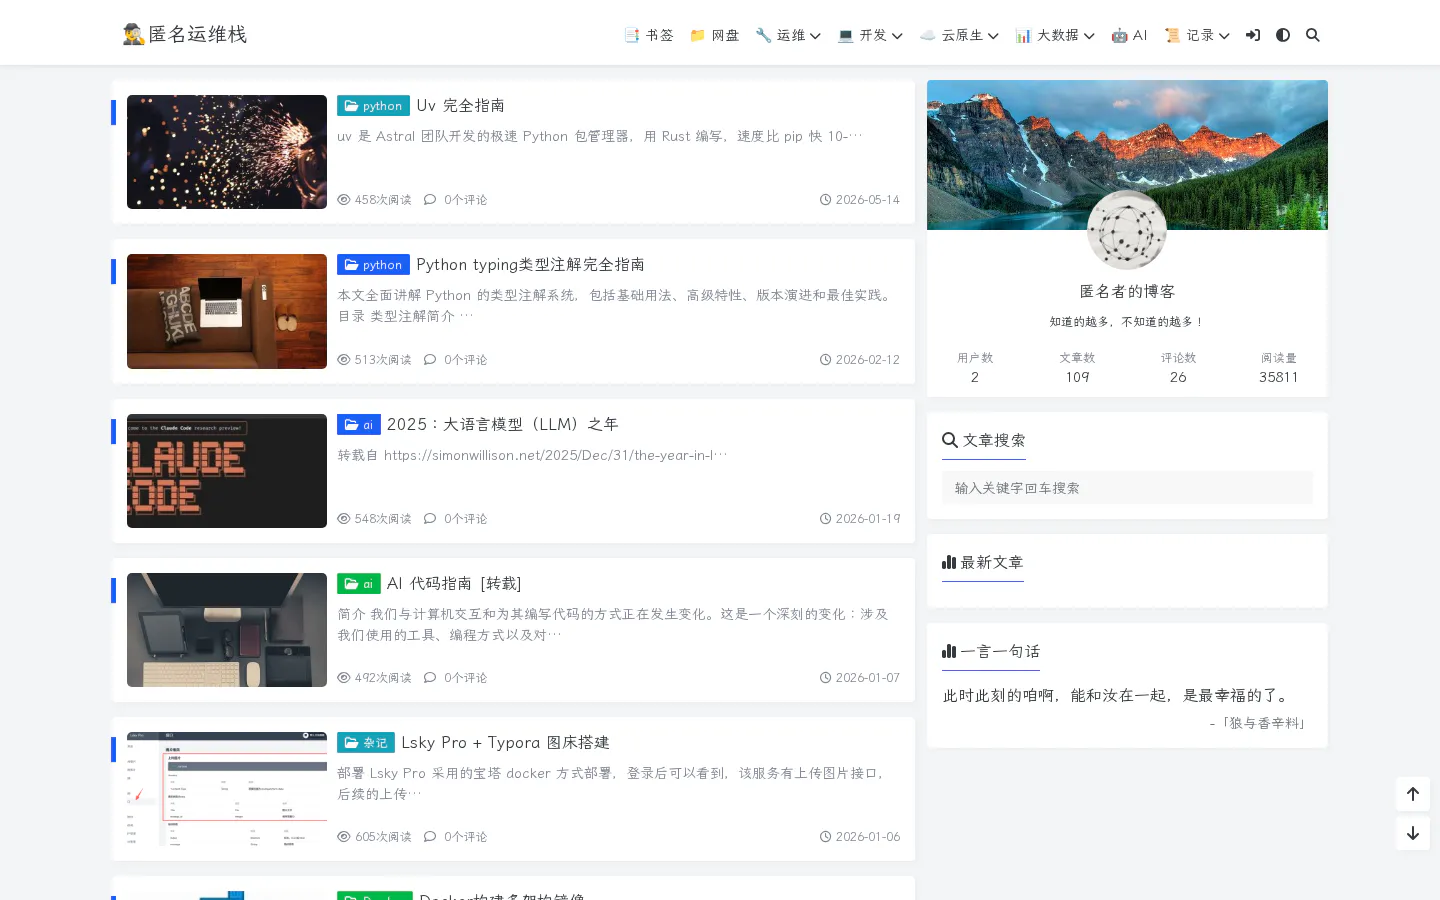Click the 文章搜索 widget heading

pos(984,440)
